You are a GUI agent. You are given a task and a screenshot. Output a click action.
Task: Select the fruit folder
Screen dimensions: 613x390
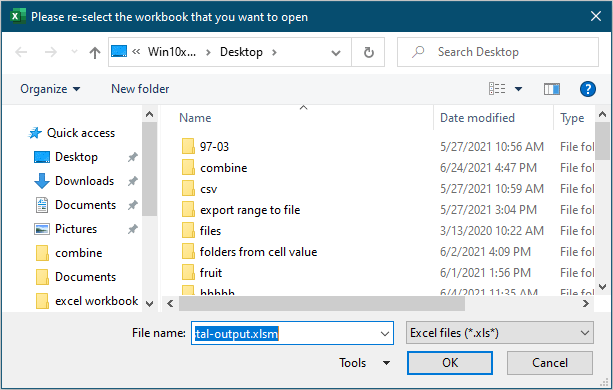[211, 273]
